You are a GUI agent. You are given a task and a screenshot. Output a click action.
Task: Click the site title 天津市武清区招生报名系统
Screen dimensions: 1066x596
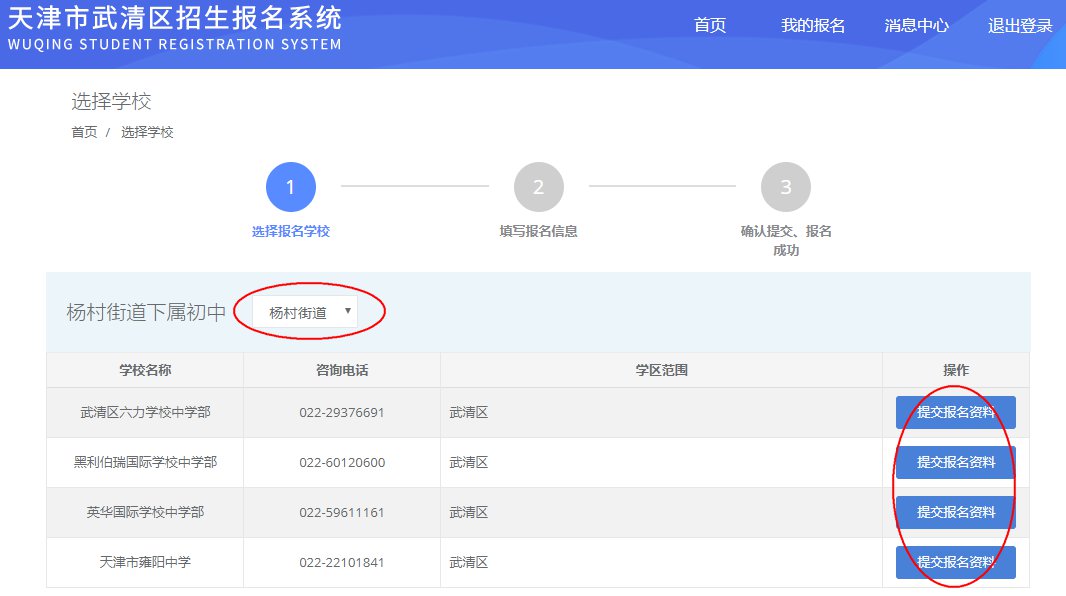point(174,18)
